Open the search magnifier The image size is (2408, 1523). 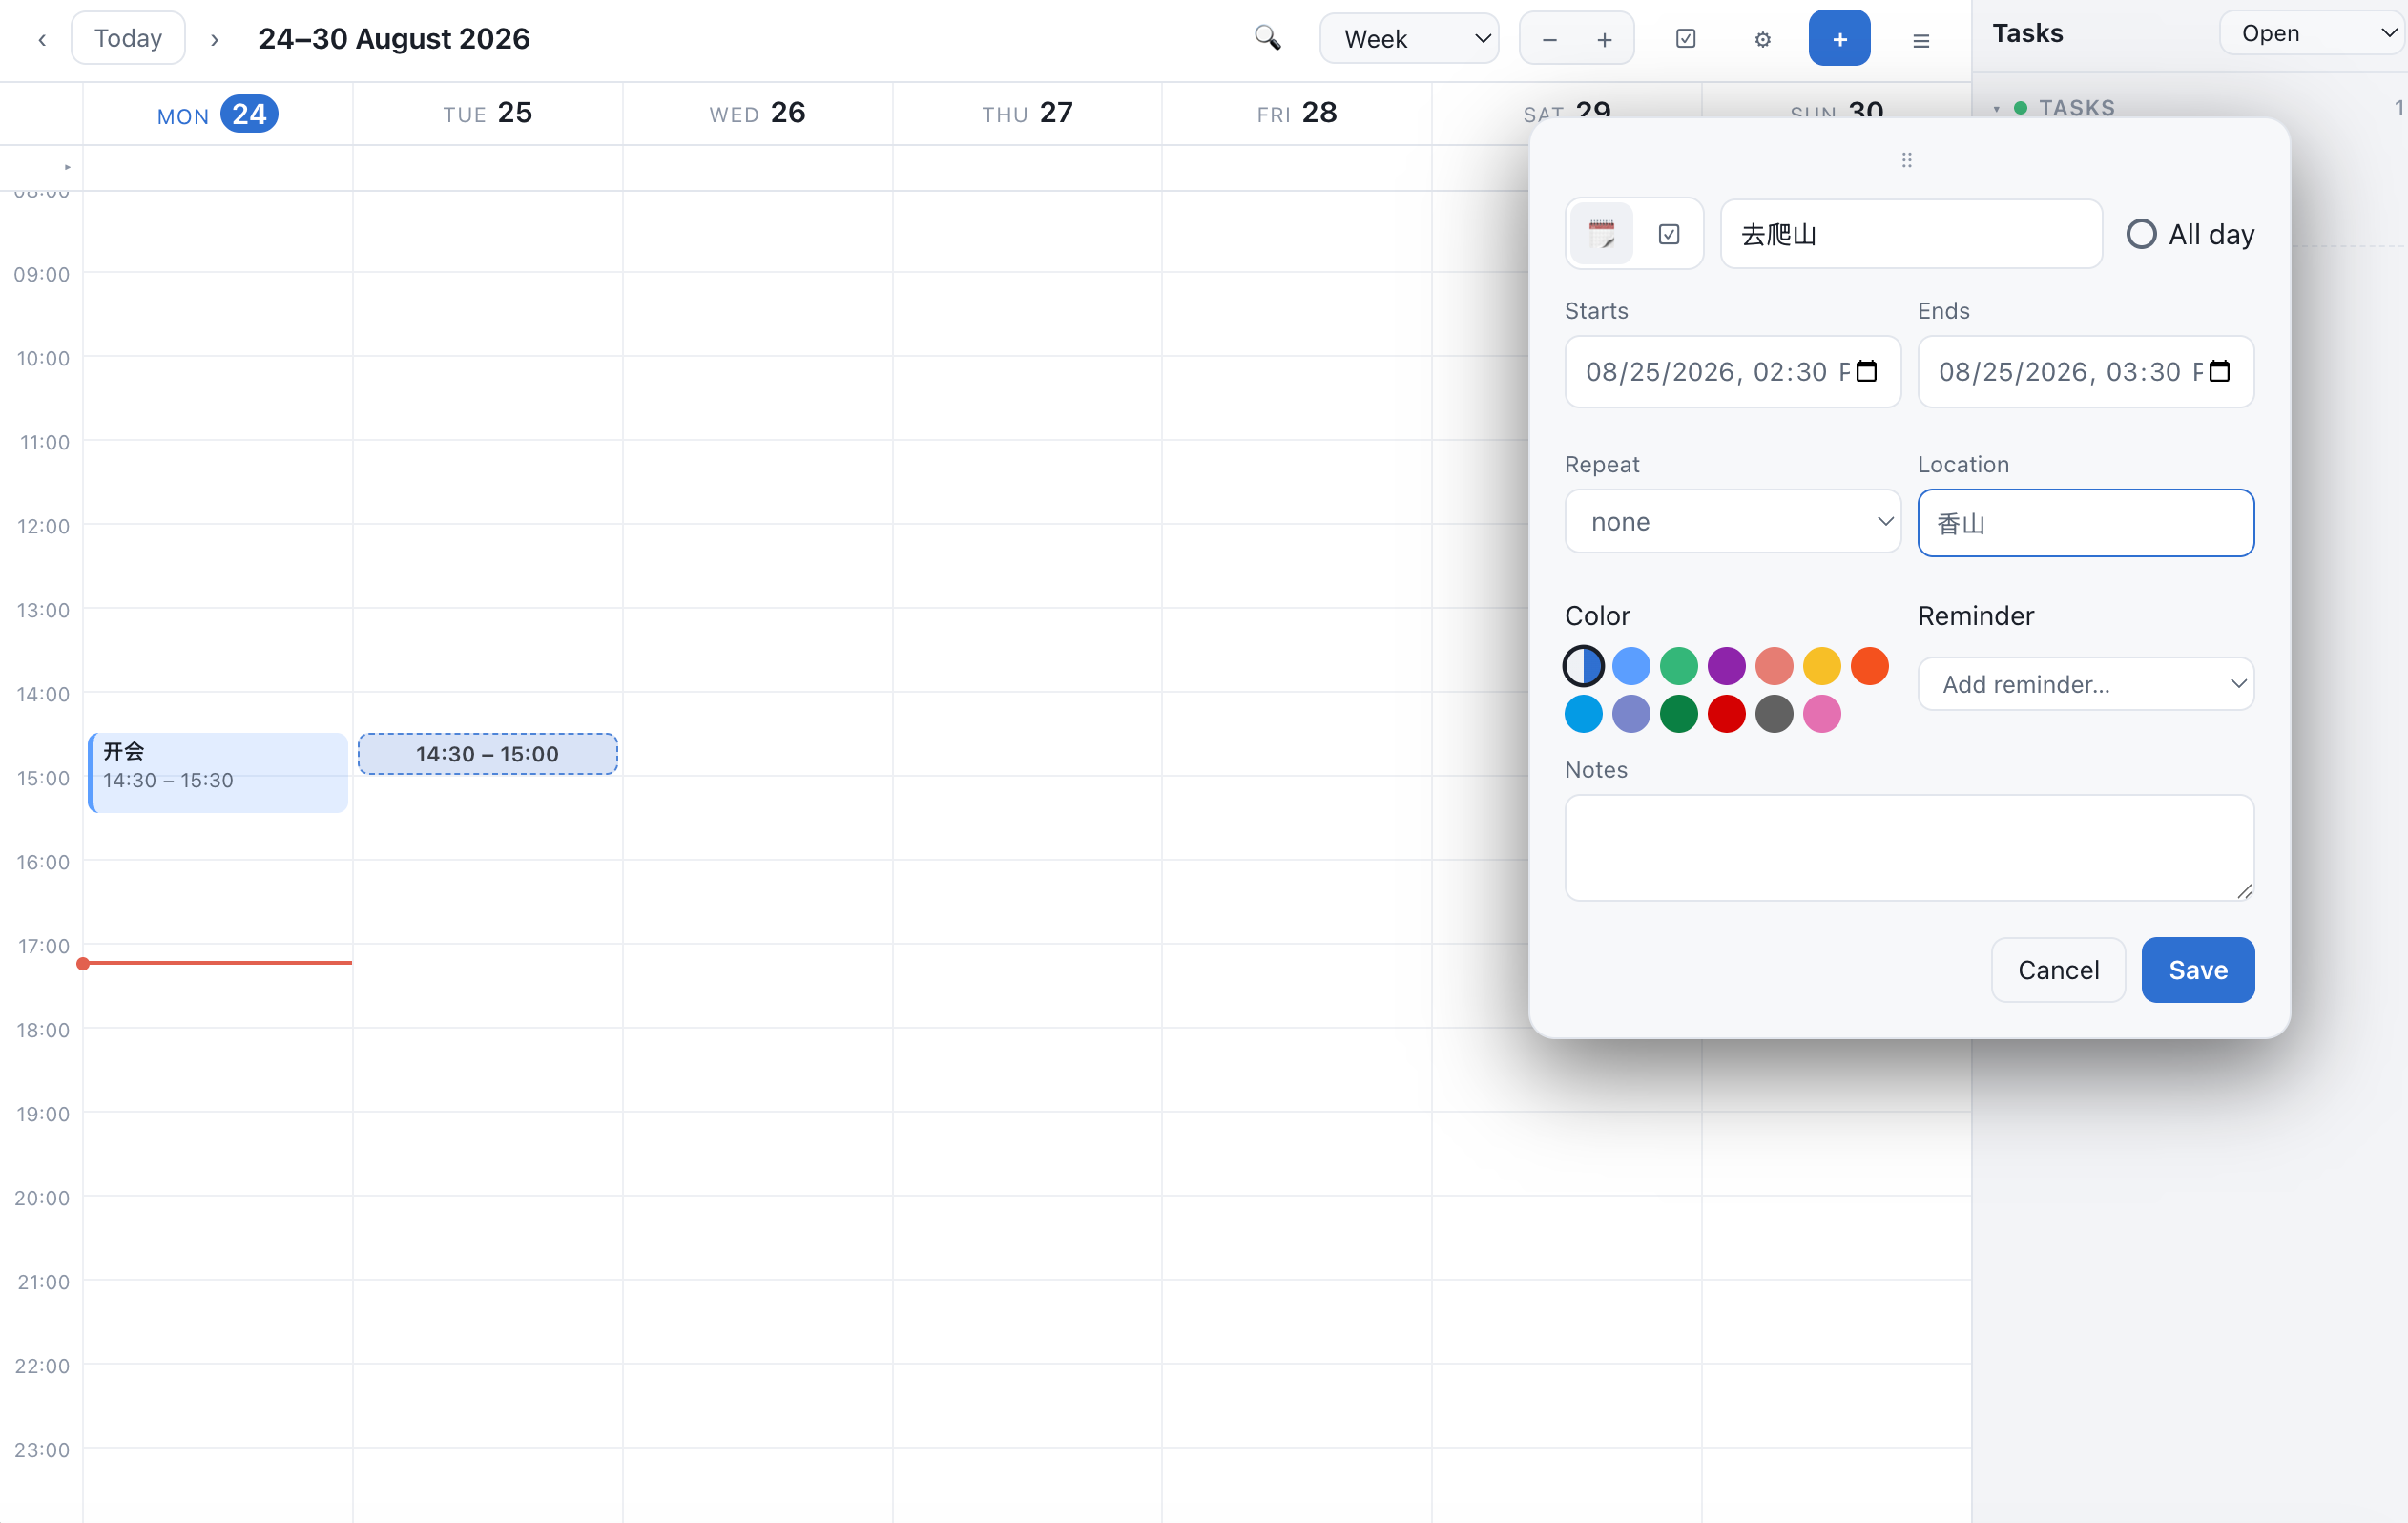coord(1267,38)
